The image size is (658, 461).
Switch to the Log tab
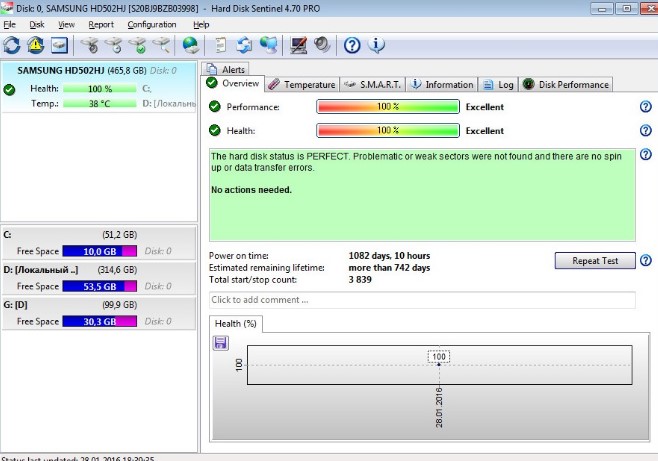pyautogui.click(x=498, y=85)
